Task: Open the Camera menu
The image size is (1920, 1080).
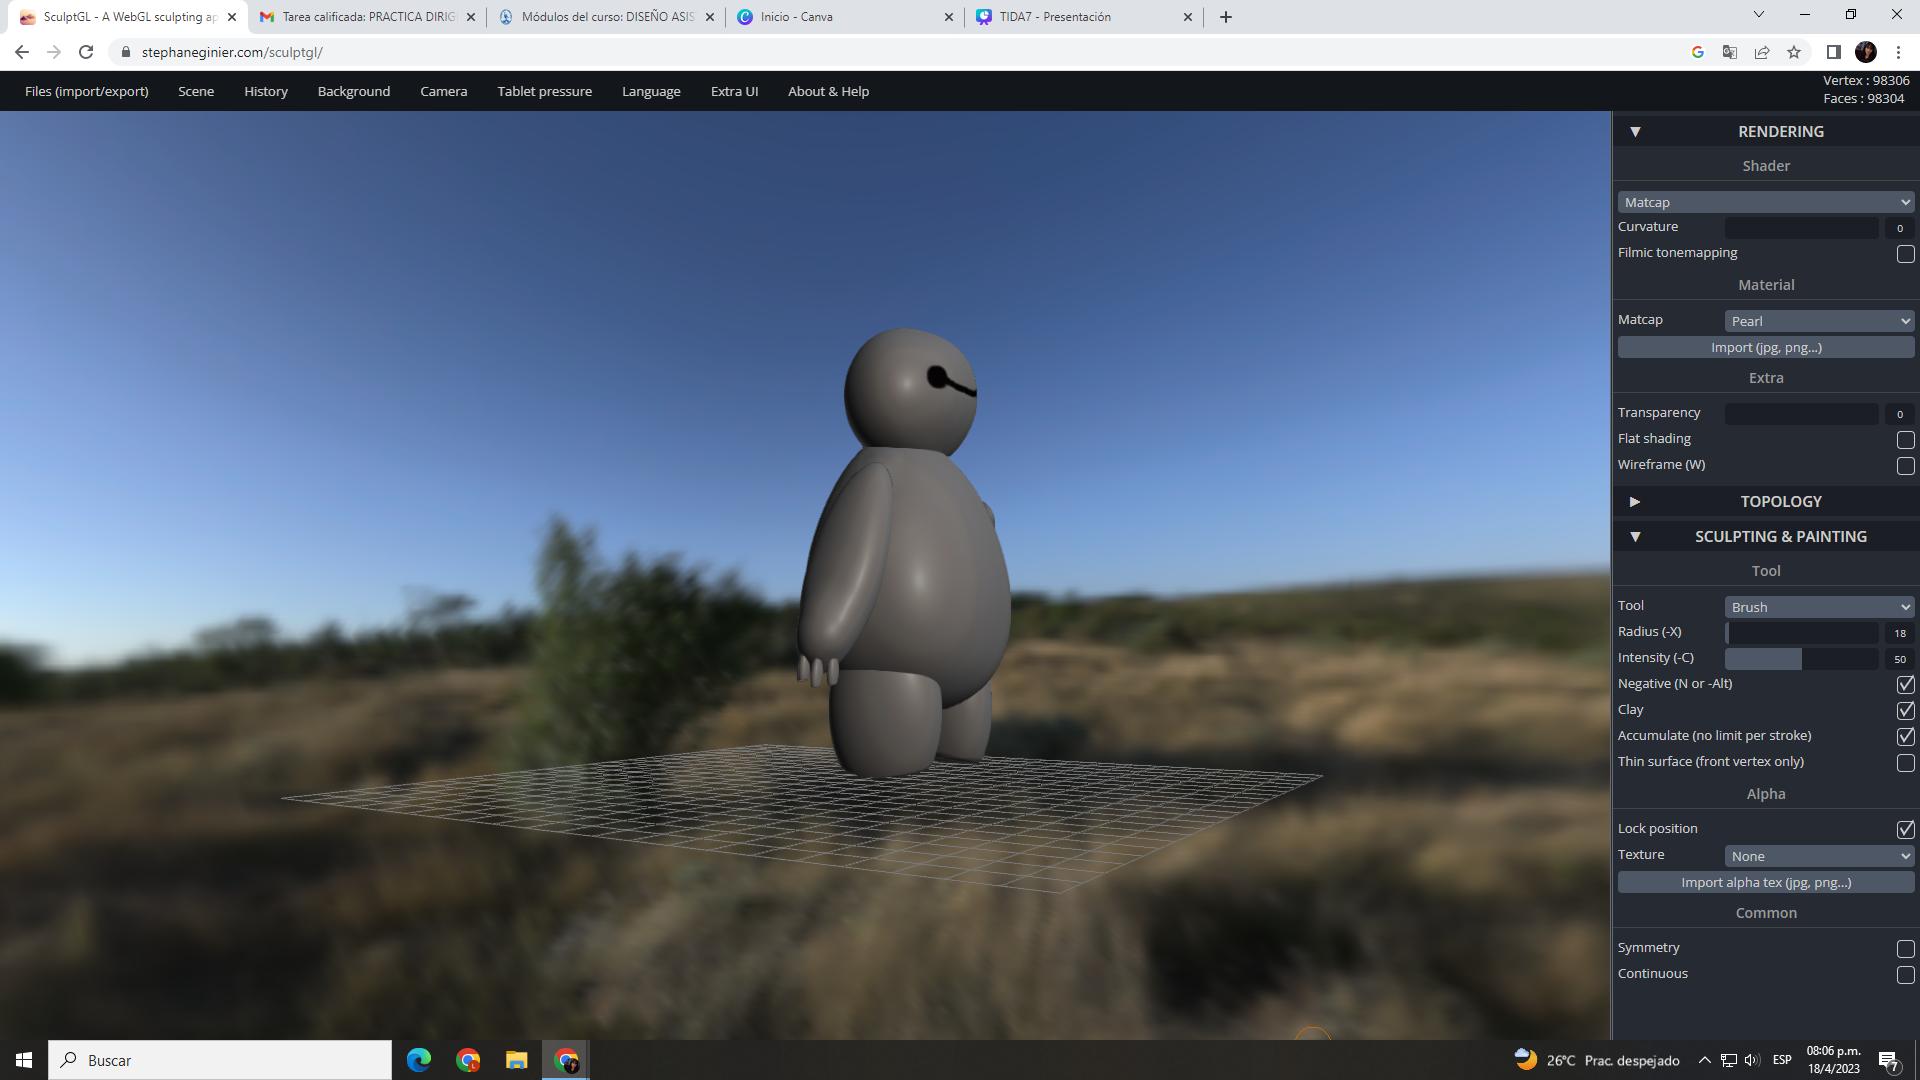Action: 443,91
